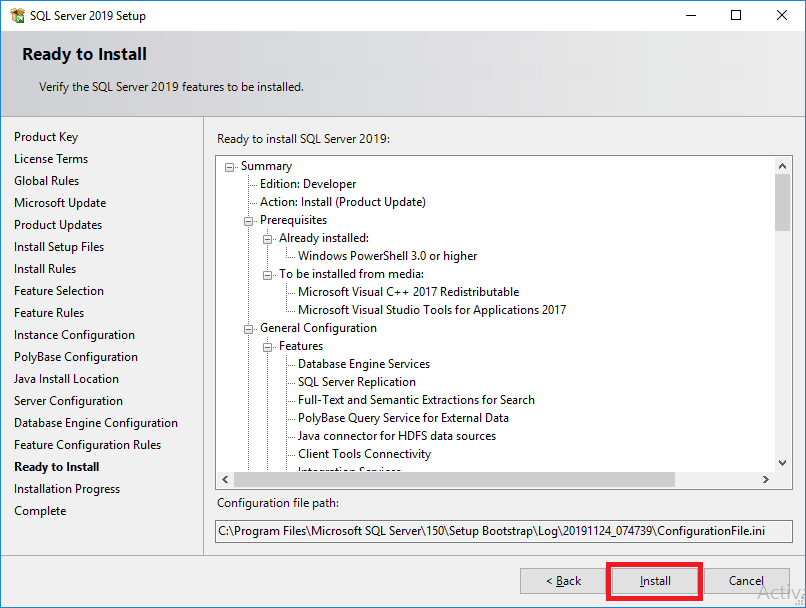This screenshot has height=608, width=806.
Task: Select the Product Key step
Action: click(46, 137)
